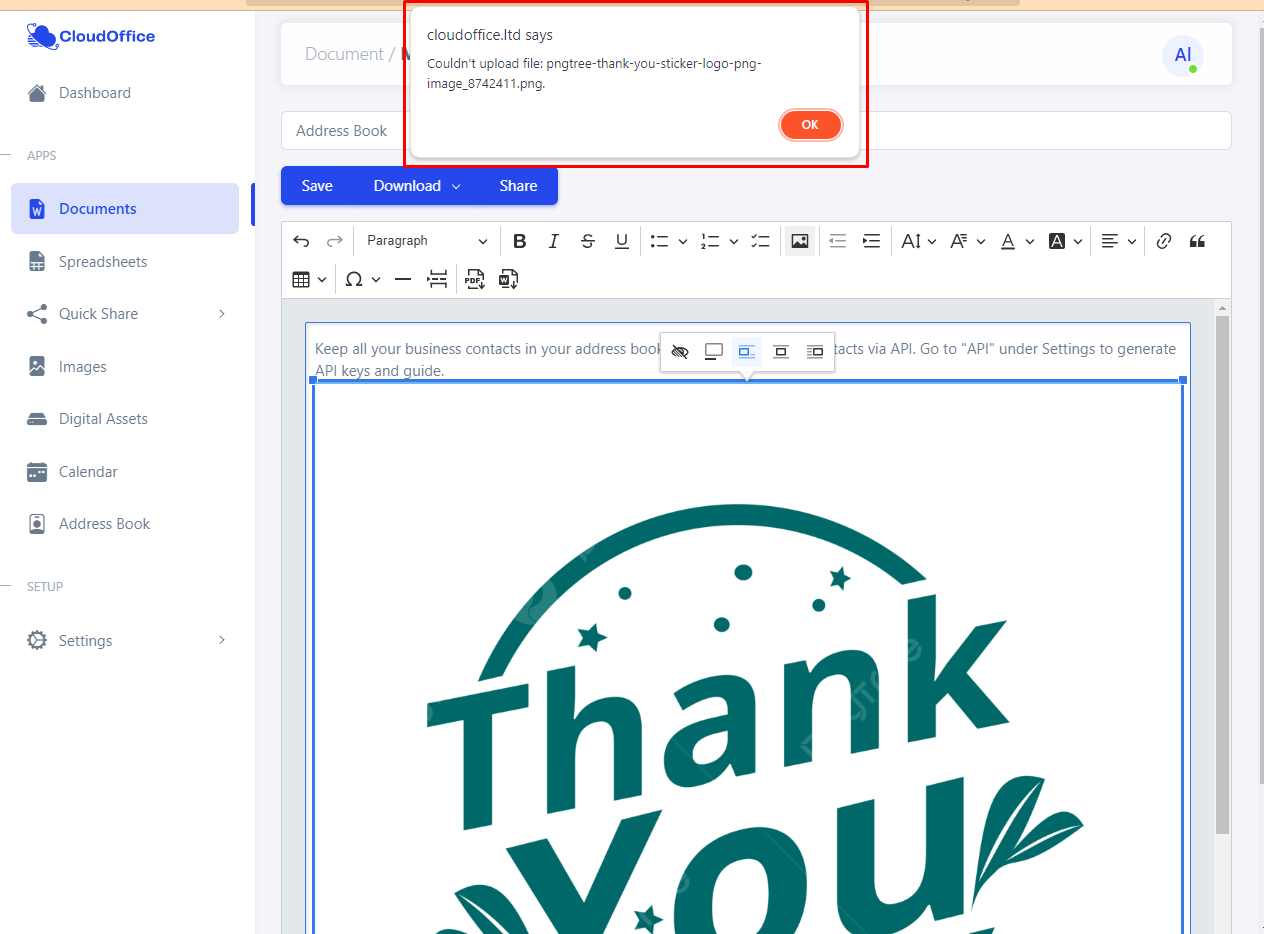Open the Paragraph heading style dropdown
The height and width of the screenshot is (934, 1264).
(426, 241)
